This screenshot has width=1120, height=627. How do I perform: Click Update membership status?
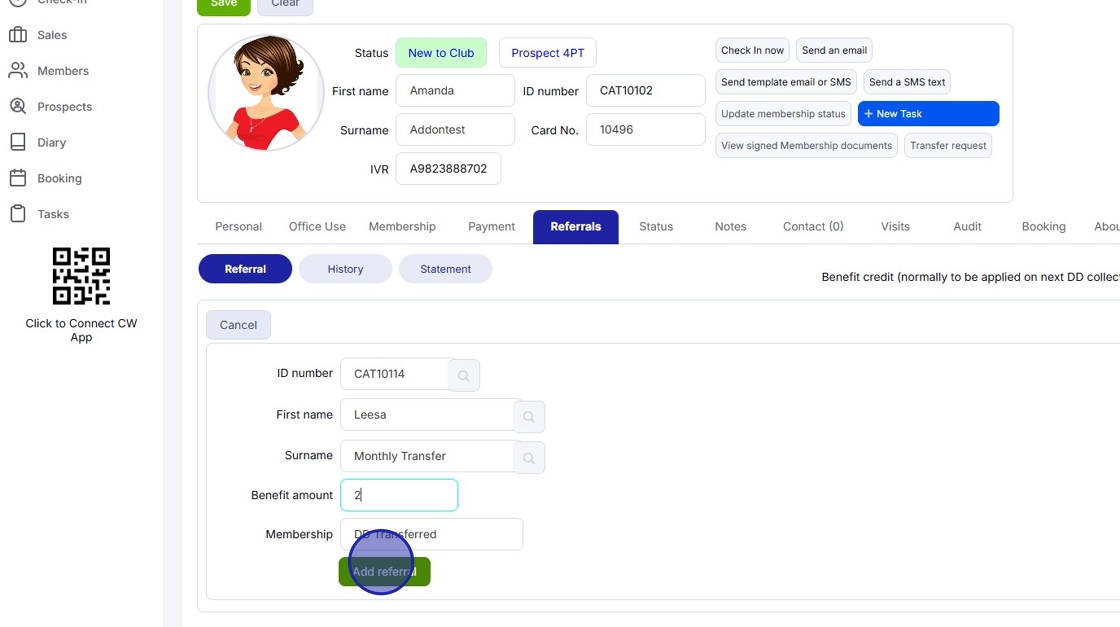[783, 114]
